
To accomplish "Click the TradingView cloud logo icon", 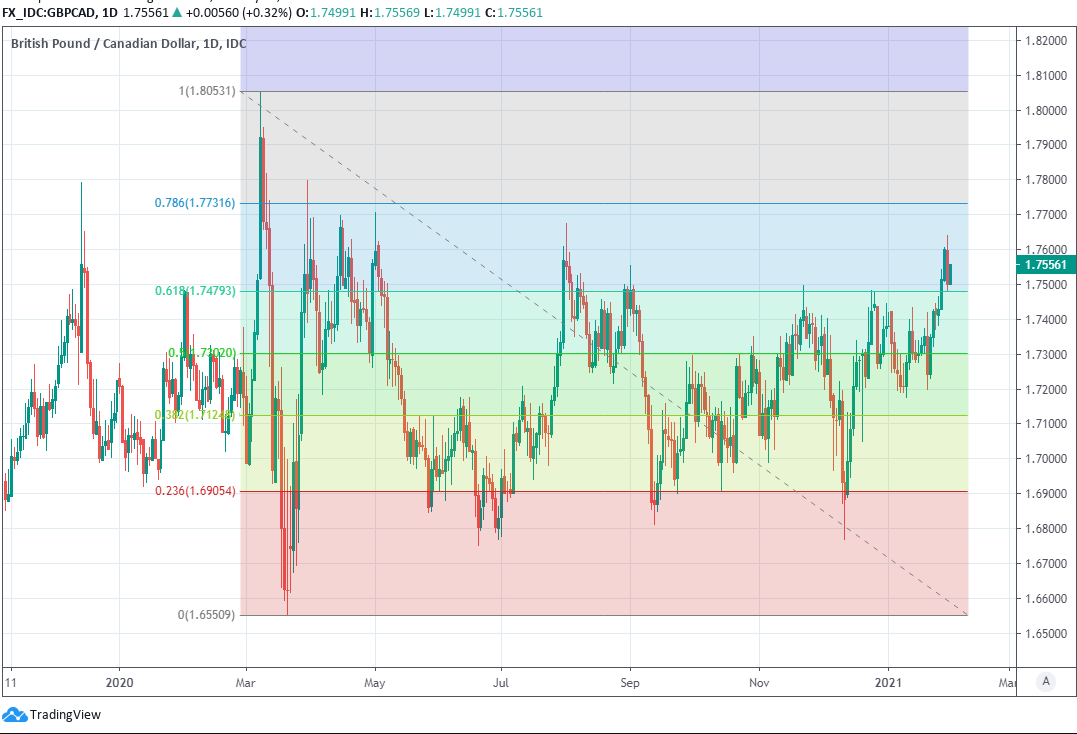I will [14, 715].
